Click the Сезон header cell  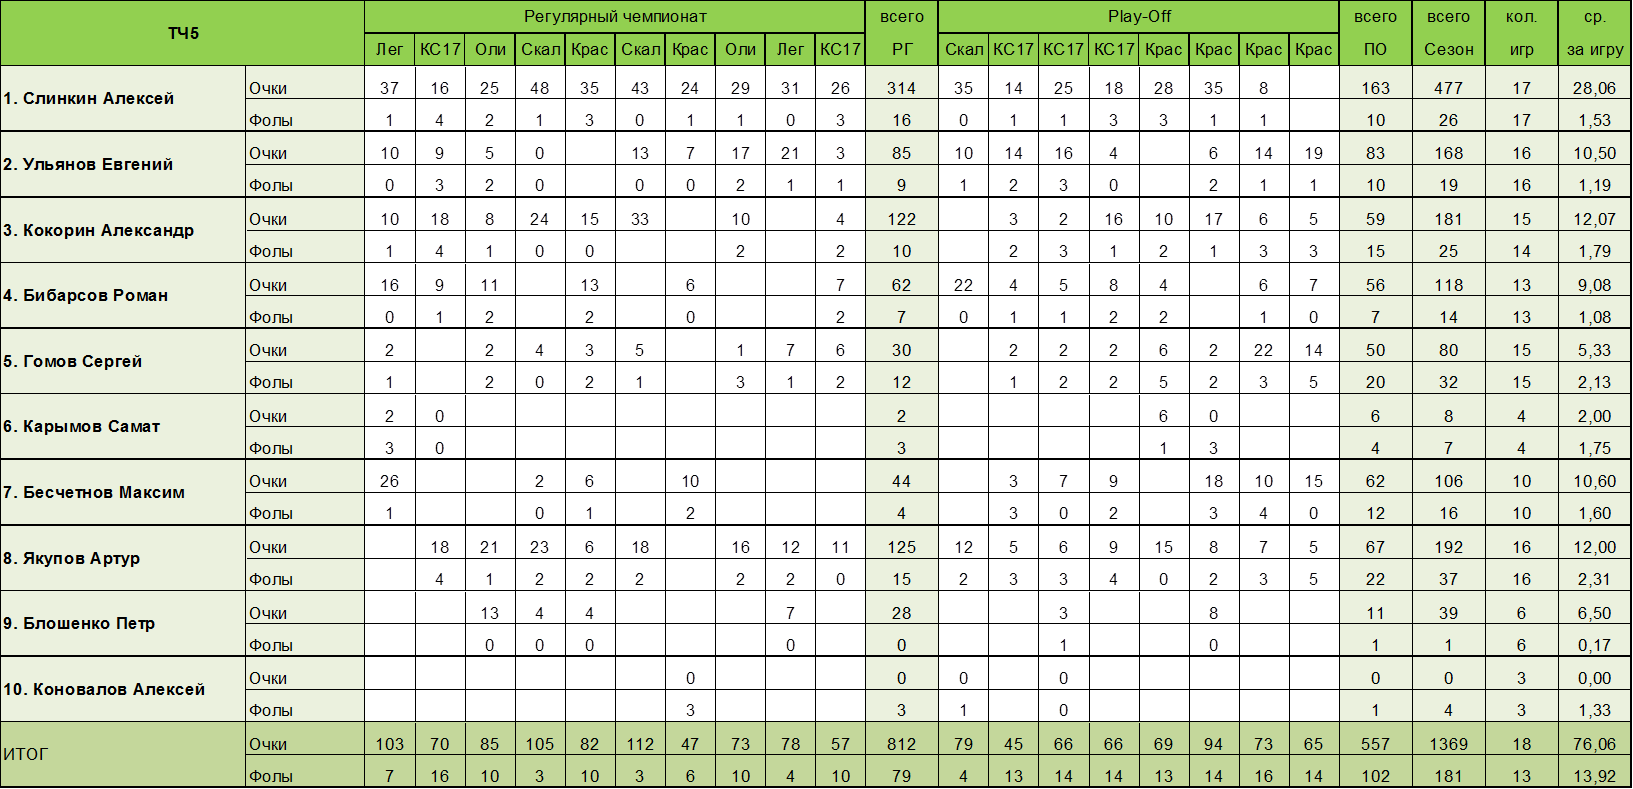click(x=1448, y=49)
